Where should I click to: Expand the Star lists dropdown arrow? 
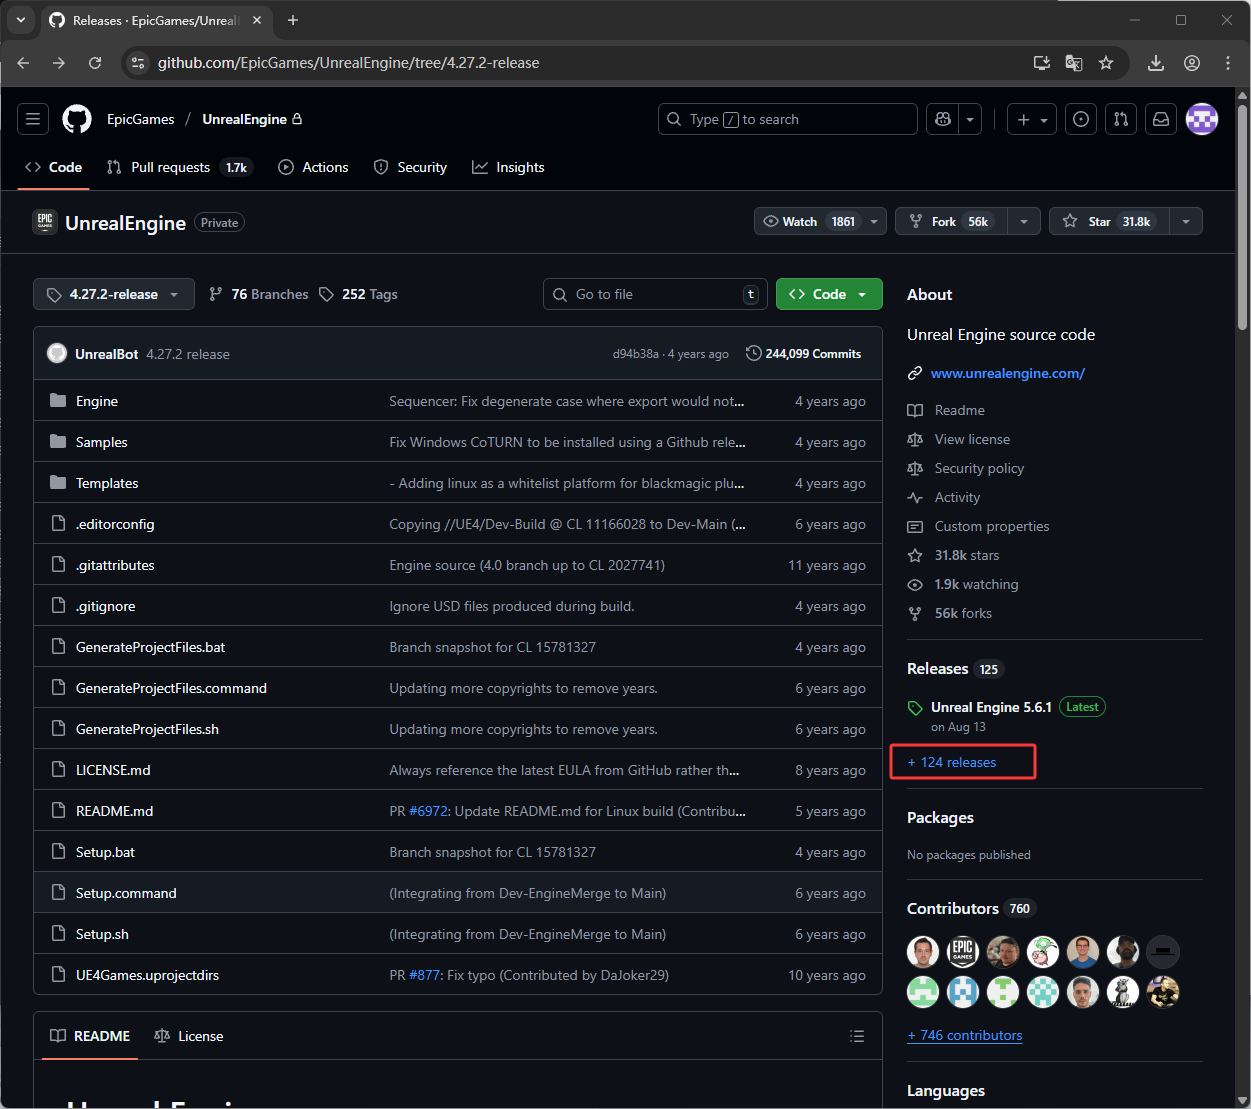tap(1186, 221)
